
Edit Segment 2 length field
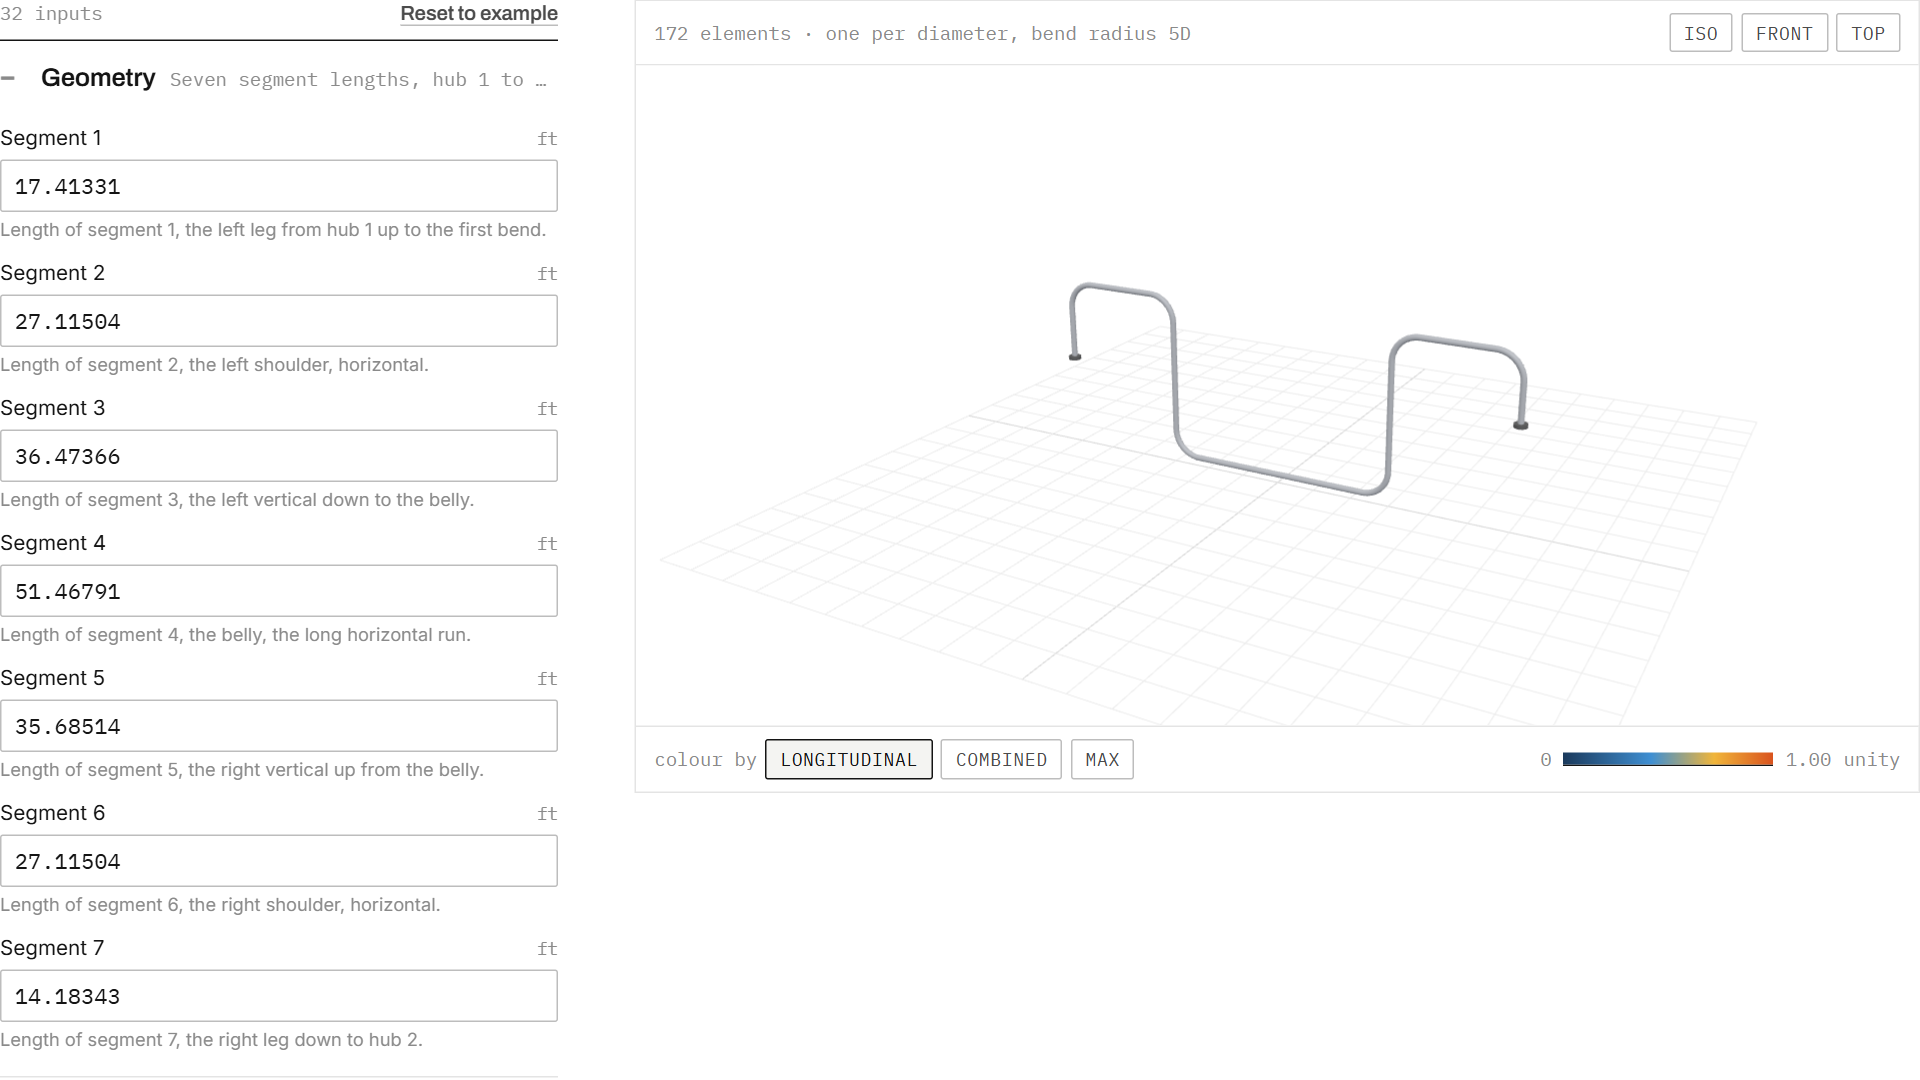click(x=279, y=321)
